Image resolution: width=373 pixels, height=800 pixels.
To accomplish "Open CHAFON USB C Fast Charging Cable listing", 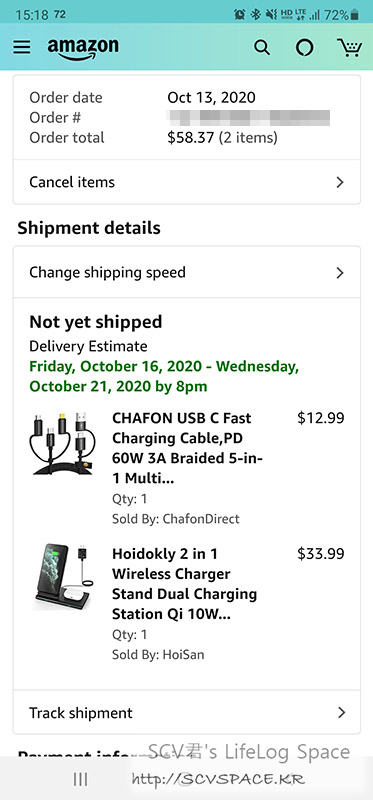I will 187,448.
